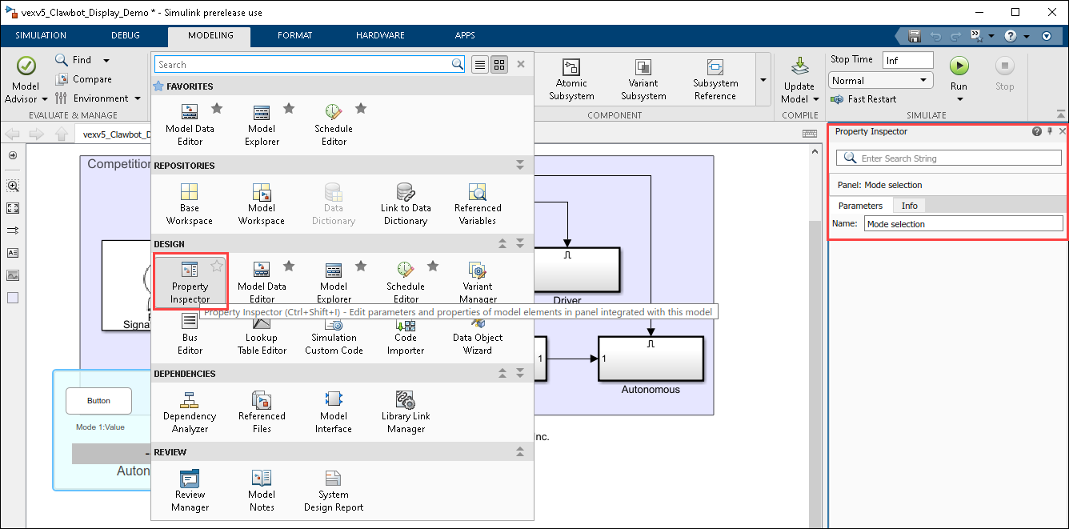The image size is (1069, 529).
Task: Open Referenced Variables
Action: [x=478, y=204]
